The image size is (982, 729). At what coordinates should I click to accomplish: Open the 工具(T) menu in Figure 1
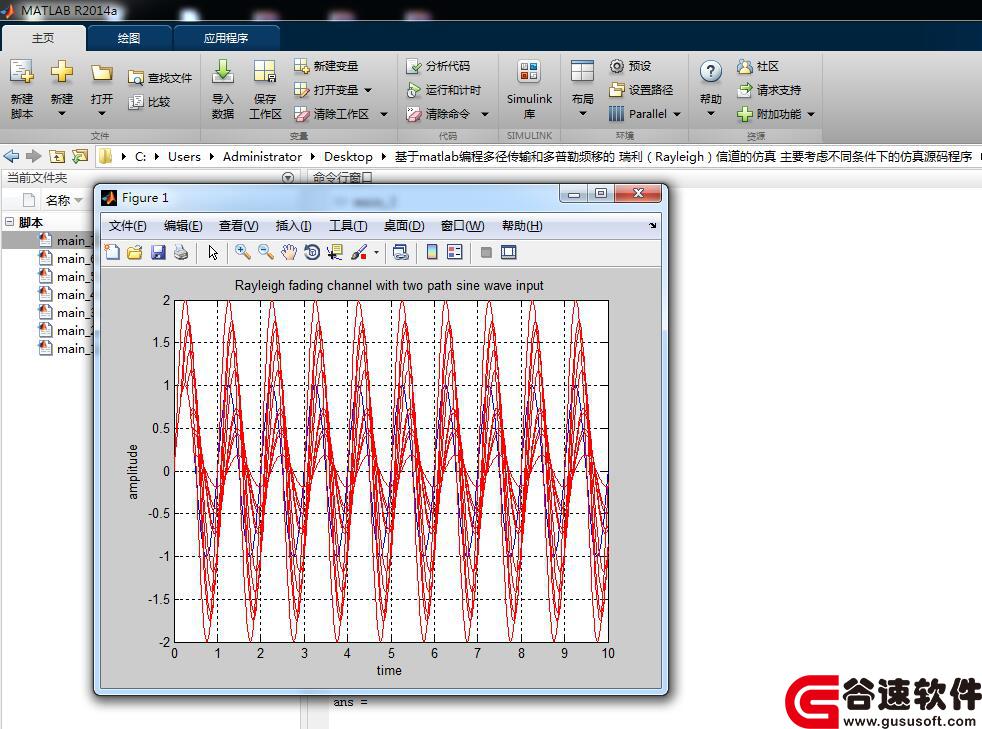click(x=348, y=225)
